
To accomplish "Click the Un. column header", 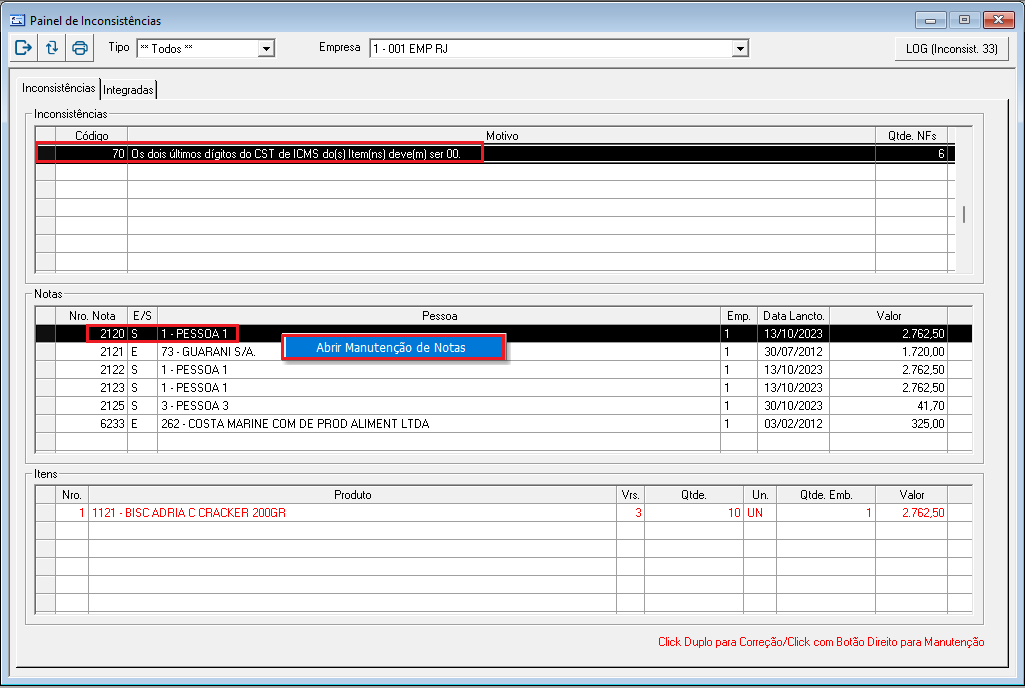I will [x=760, y=495].
